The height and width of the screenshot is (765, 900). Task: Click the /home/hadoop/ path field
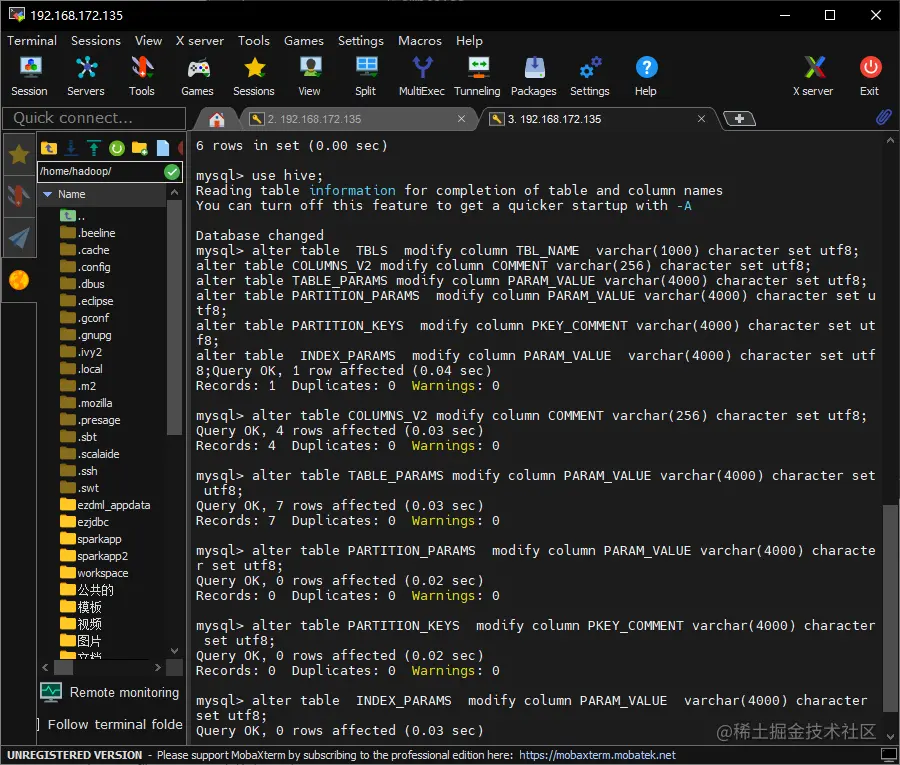click(100, 172)
